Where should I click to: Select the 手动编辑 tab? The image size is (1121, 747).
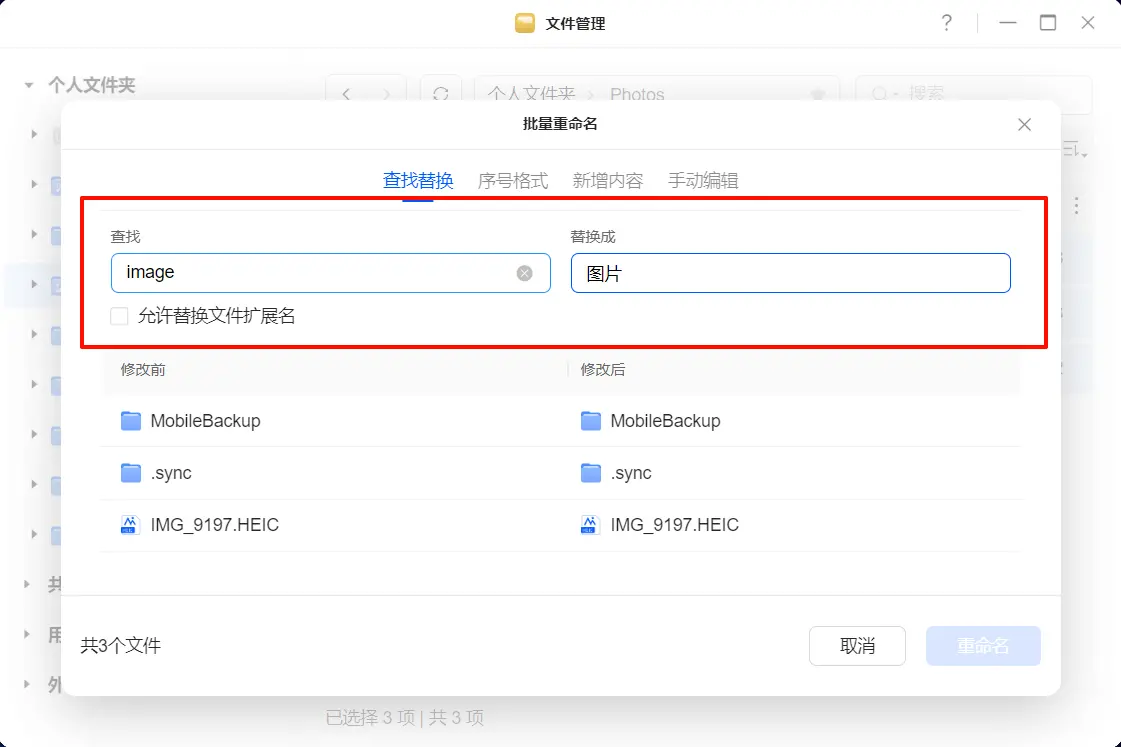pos(703,181)
